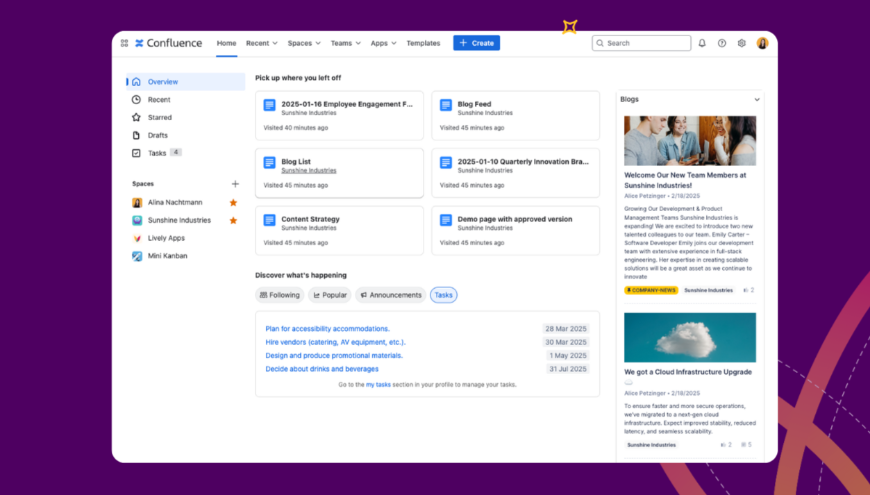Open the cloud blog post image
Image resolution: width=870 pixels, height=495 pixels.
[x=690, y=337]
